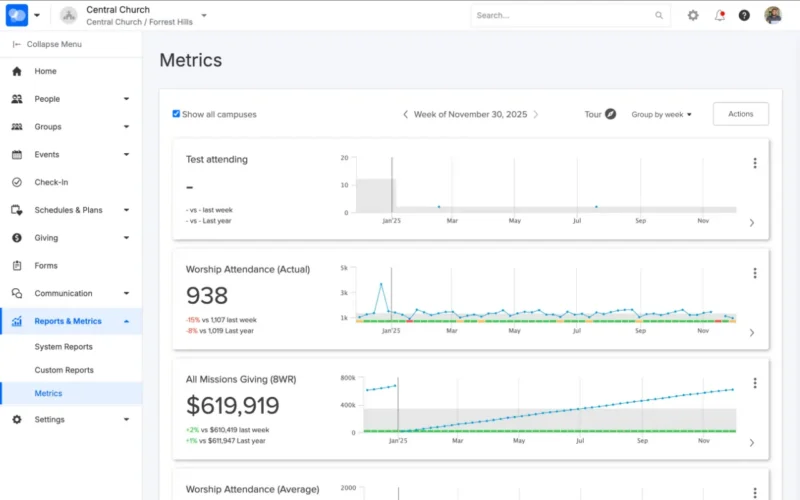800x500 pixels.
Task: Go to next week arrow
Action: pyautogui.click(x=535, y=114)
